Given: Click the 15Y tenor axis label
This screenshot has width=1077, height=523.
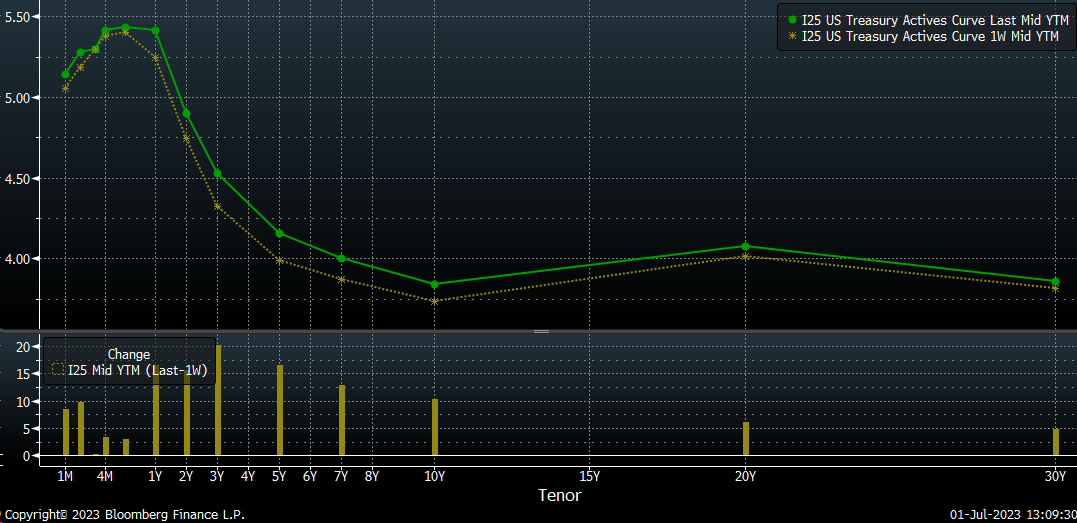Looking at the screenshot, I should click(x=589, y=476).
